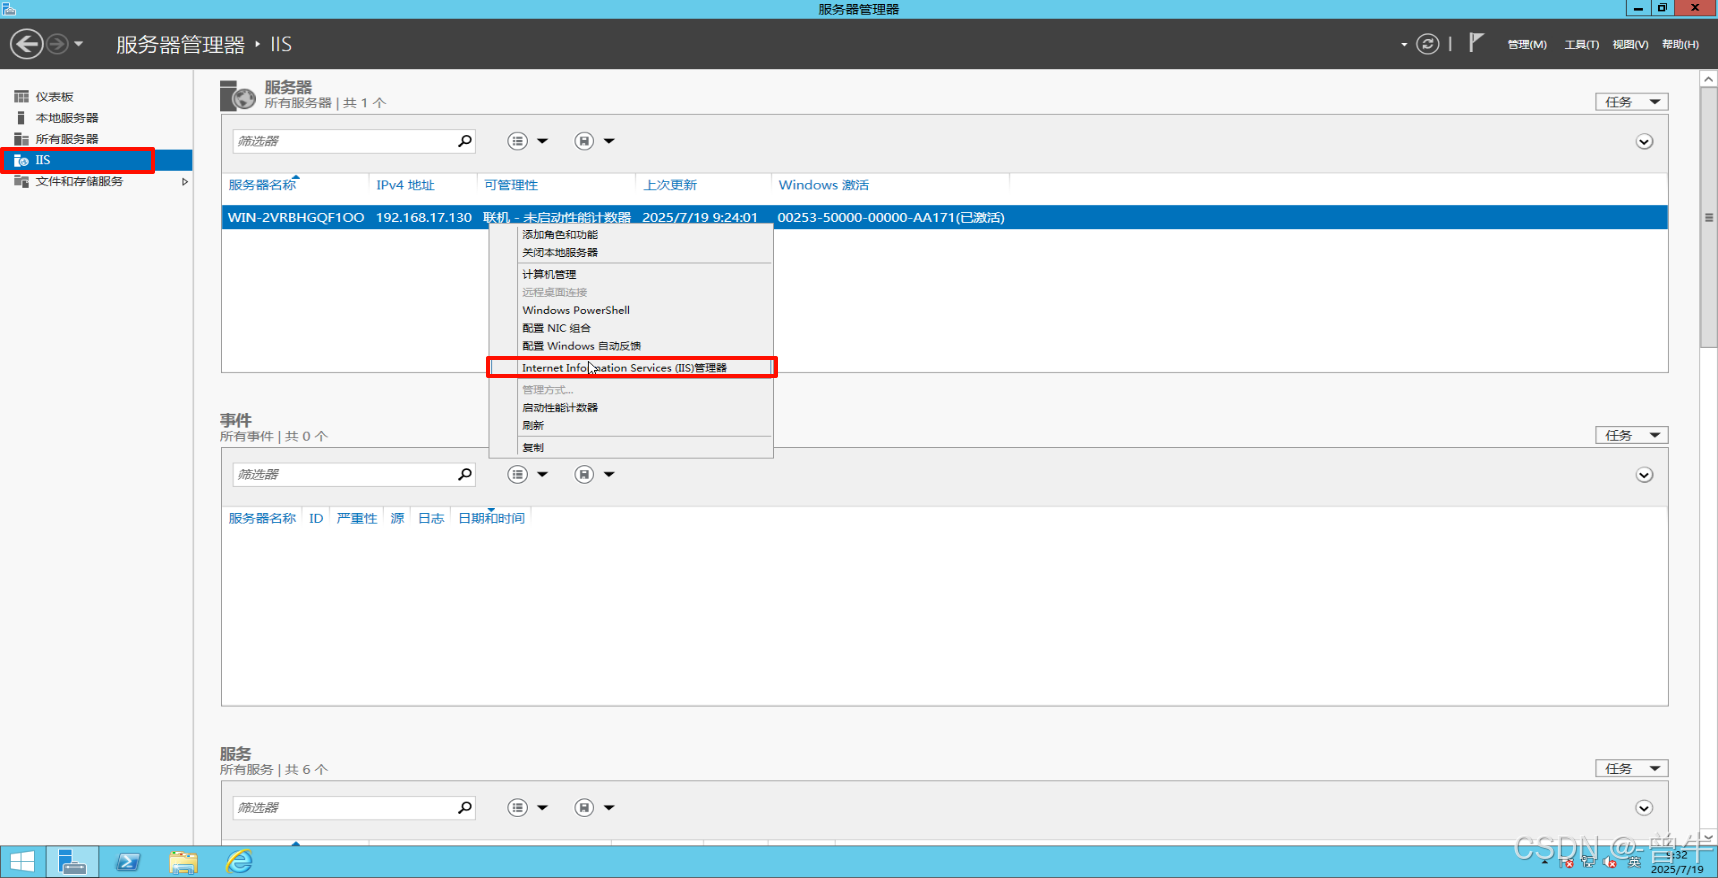Screen dimensions: 1718x878
Task: Click the forward navigation arrow
Action: point(58,44)
